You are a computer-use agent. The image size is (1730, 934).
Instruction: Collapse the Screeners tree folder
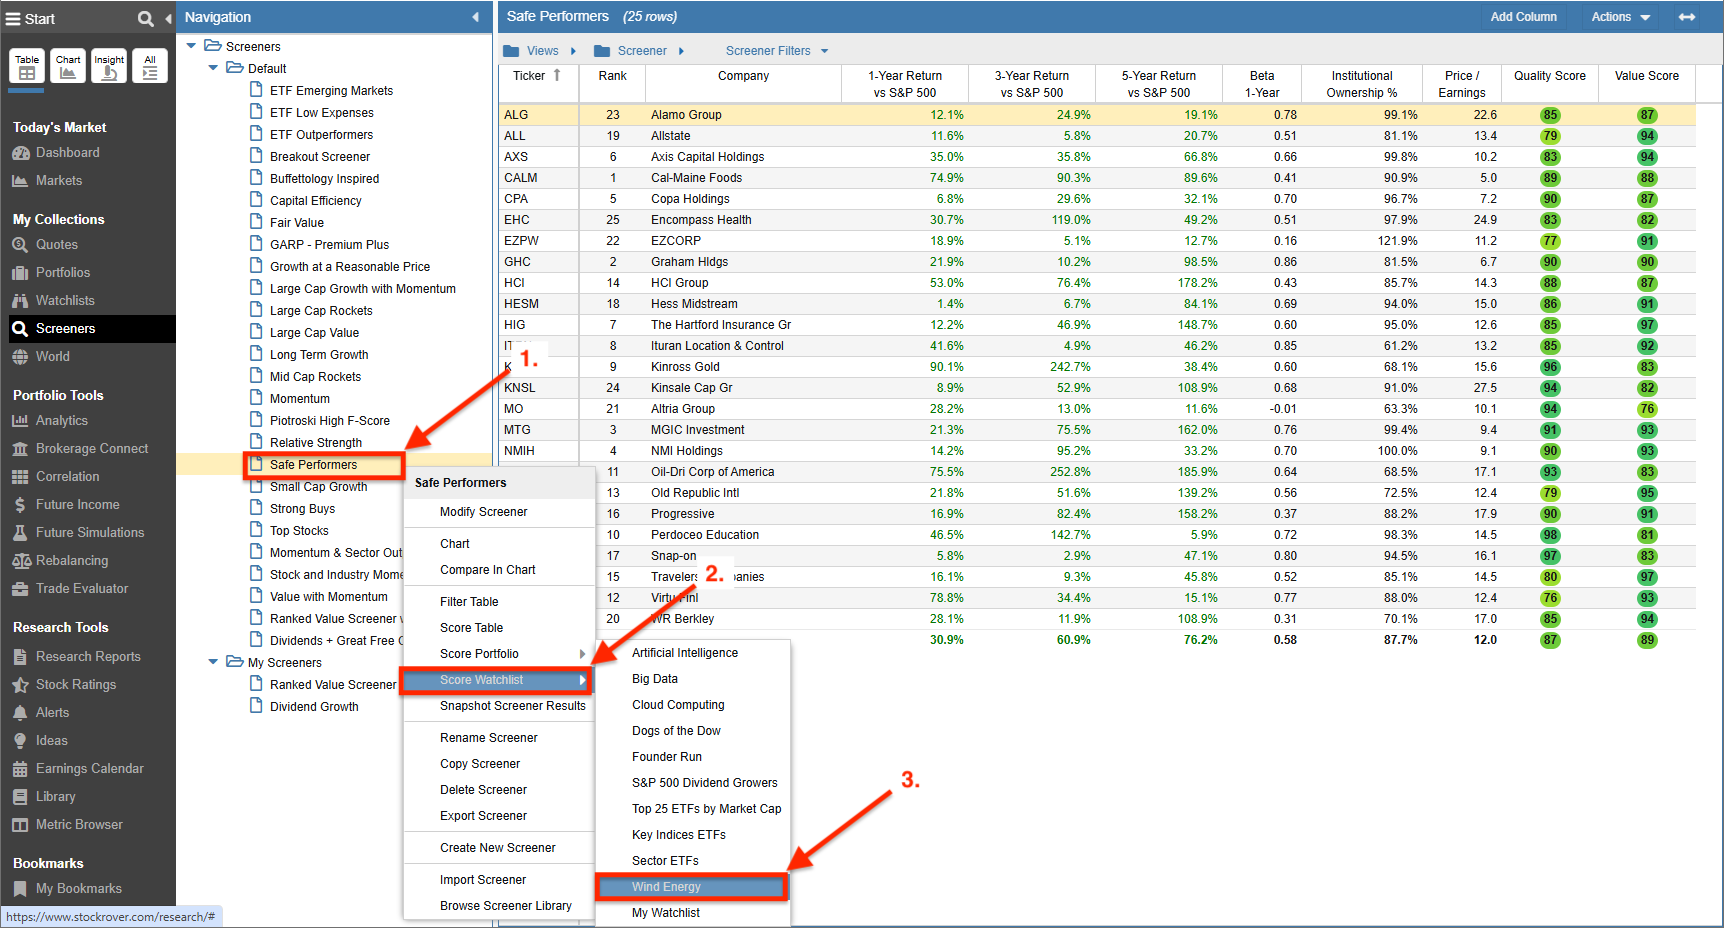[191, 46]
